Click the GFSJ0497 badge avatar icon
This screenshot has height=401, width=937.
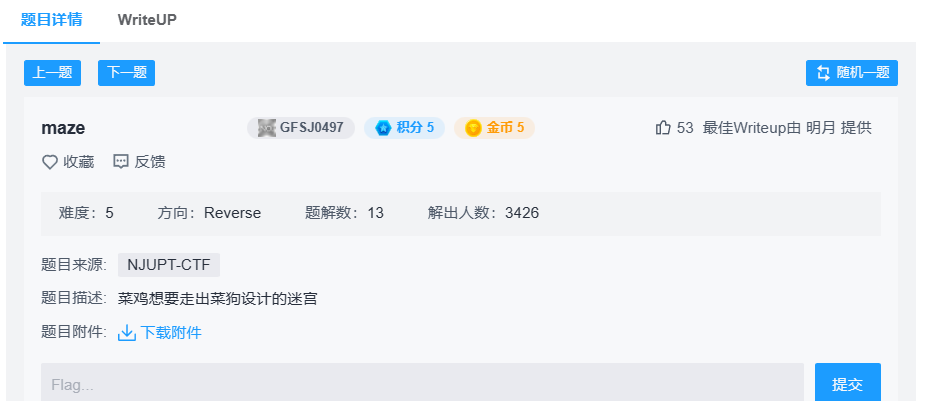pos(266,128)
